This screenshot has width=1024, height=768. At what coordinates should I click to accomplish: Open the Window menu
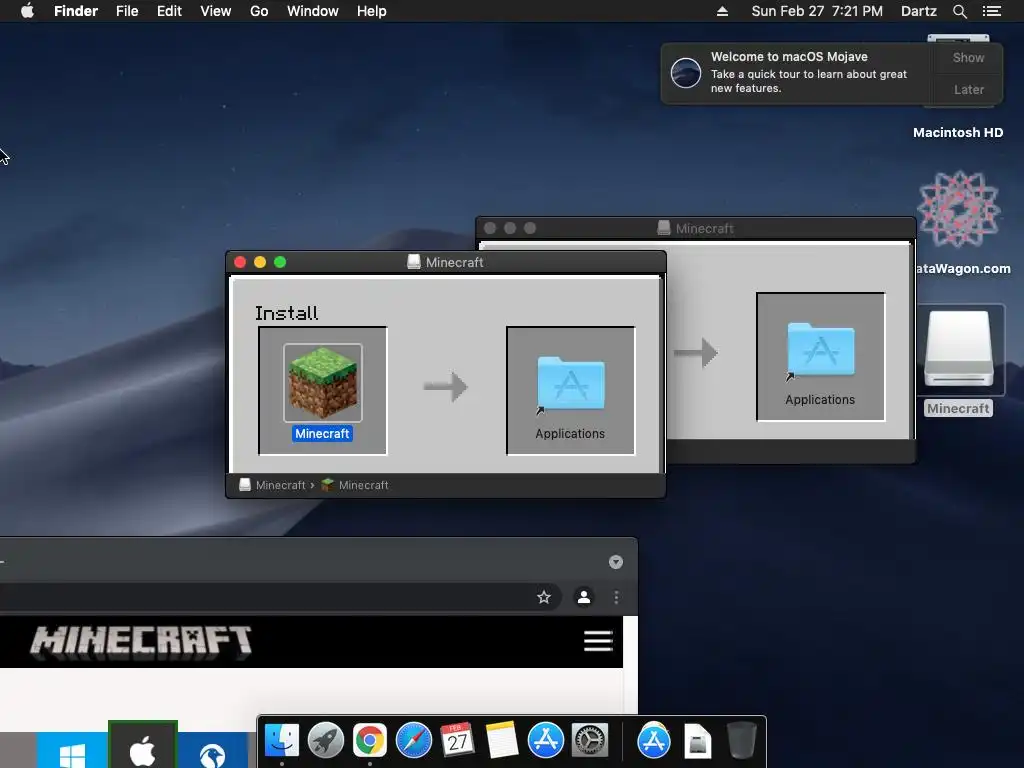click(313, 11)
